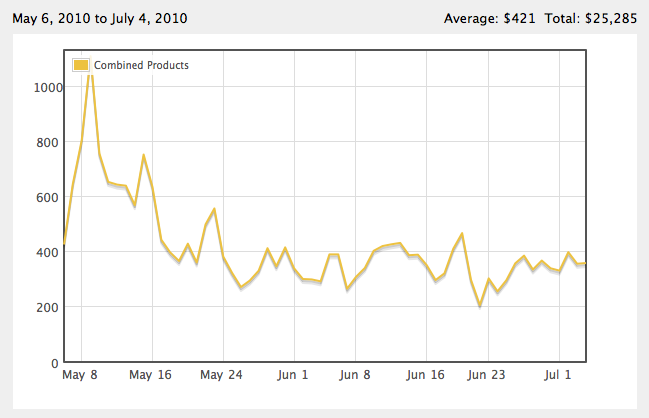Click the 'Average: $421' value
The width and height of the screenshot is (649, 418).
pyautogui.click(x=490, y=19)
